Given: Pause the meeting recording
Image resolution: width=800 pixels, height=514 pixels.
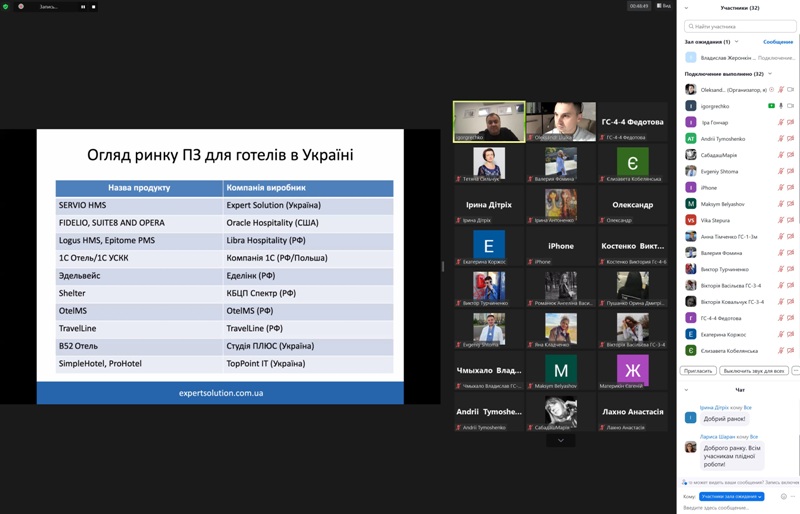Looking at the screenshot, I should 84,6.
